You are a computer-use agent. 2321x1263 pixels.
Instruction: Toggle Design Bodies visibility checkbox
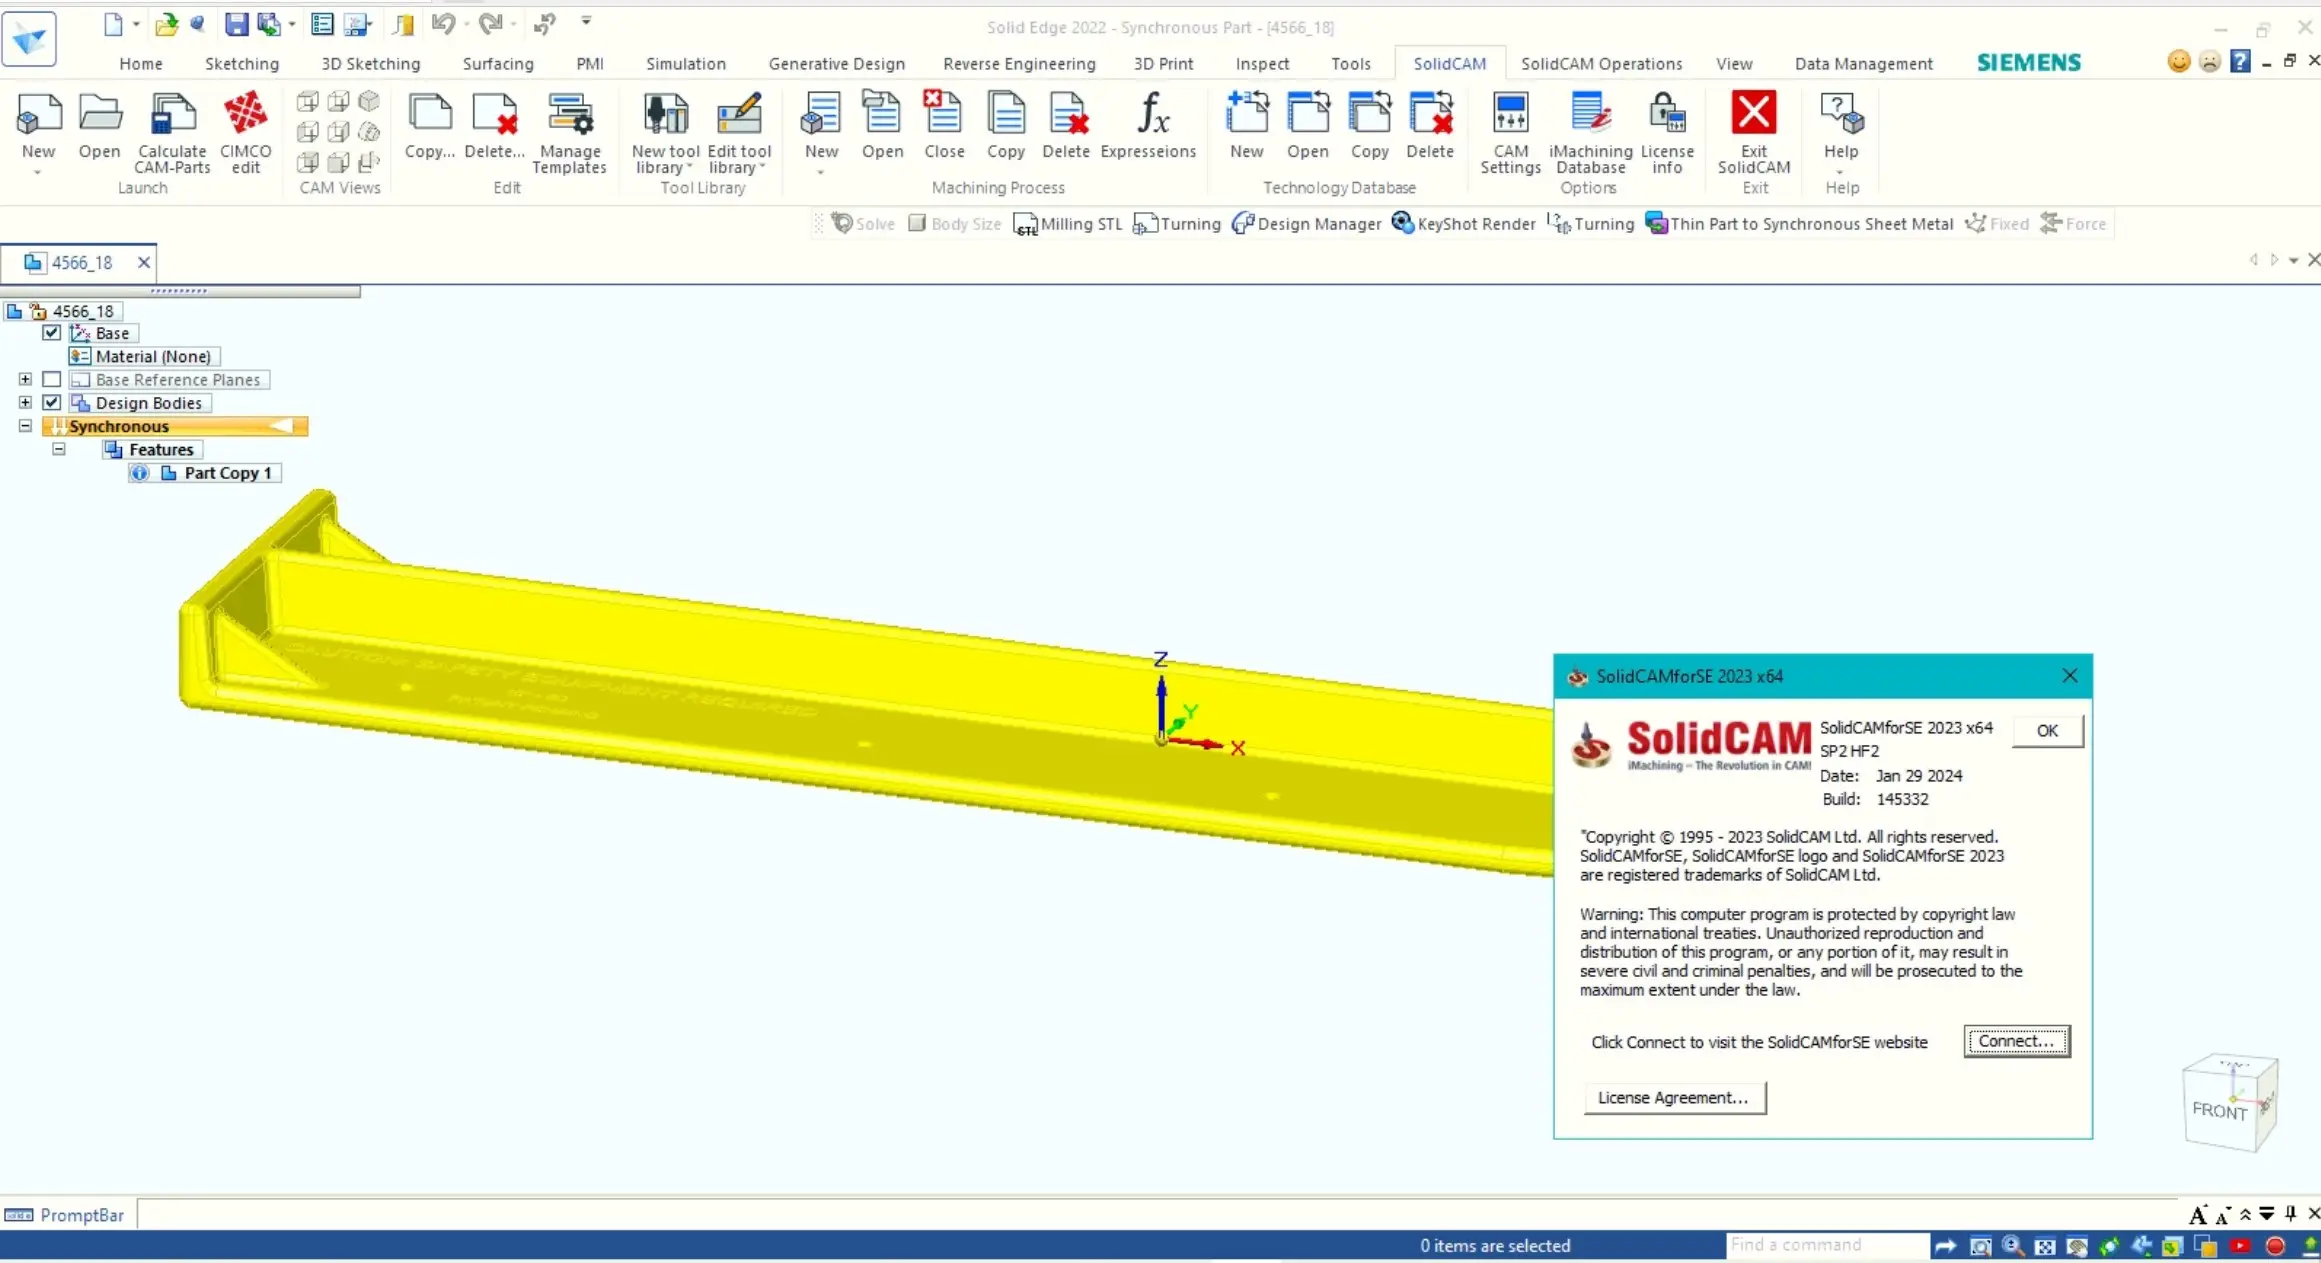pyautogui.click(x=52, y=403)
